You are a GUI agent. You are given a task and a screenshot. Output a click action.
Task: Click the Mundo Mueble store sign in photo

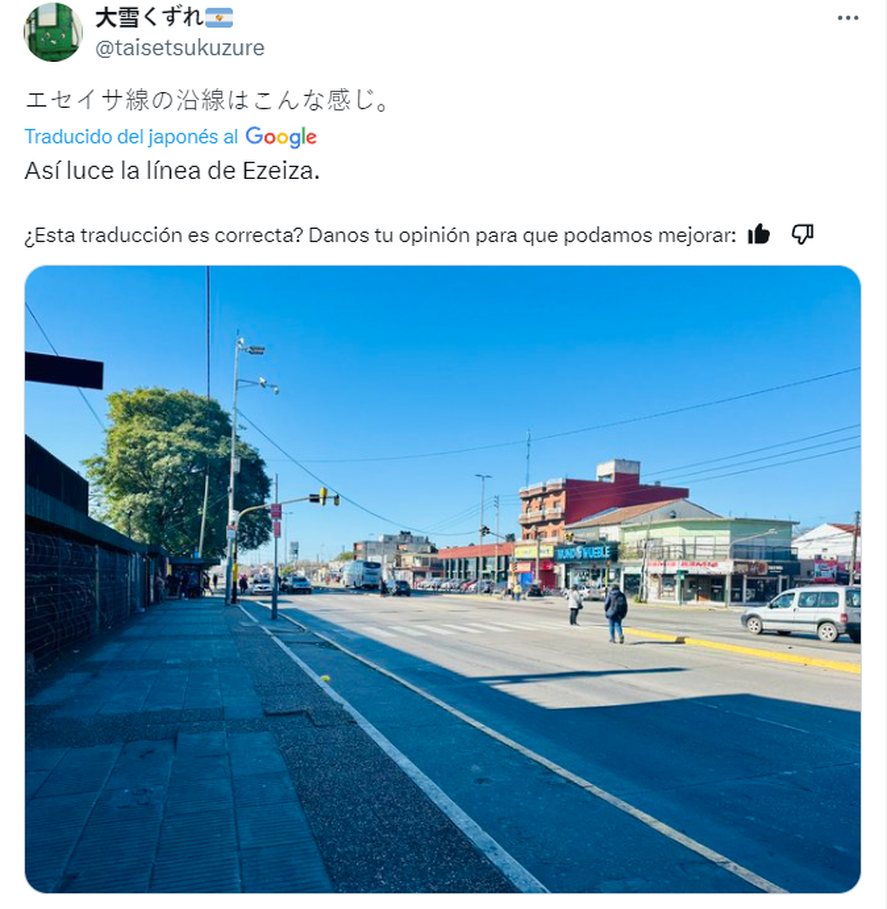coord(586,553)
